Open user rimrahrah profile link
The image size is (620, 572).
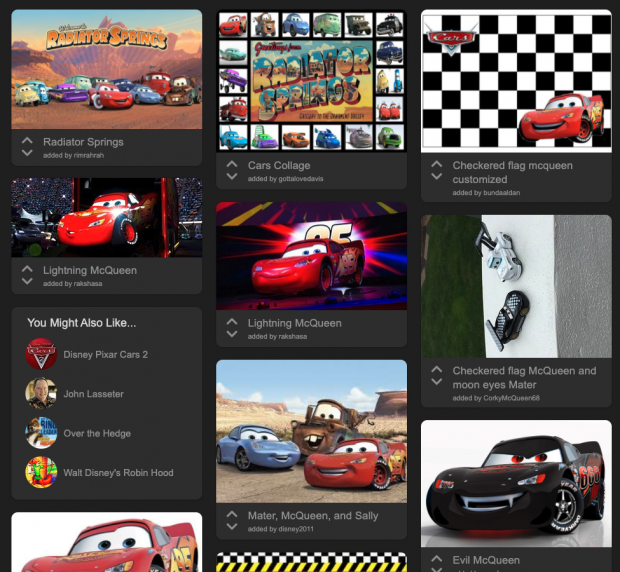click(x=89, y=155)
